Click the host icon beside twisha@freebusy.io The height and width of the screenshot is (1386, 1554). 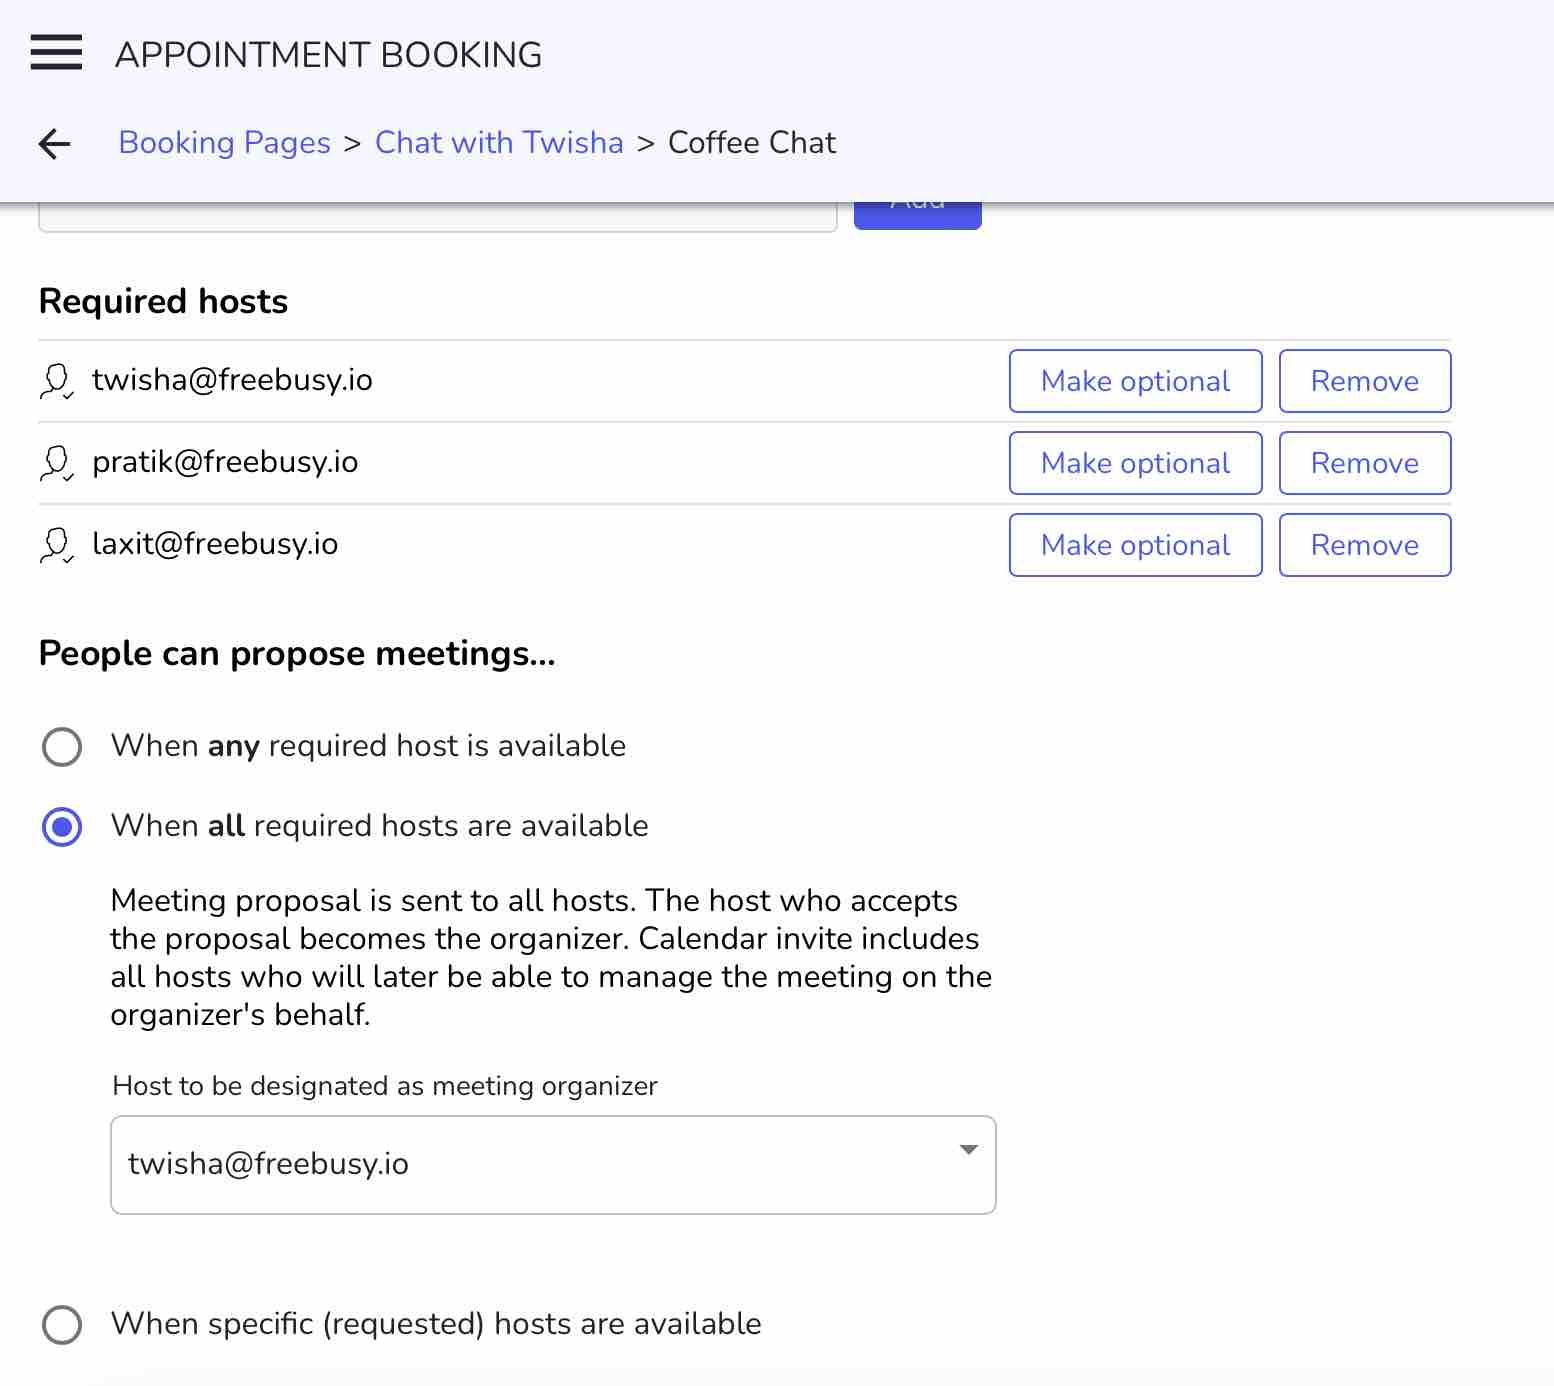click(56, 381)
